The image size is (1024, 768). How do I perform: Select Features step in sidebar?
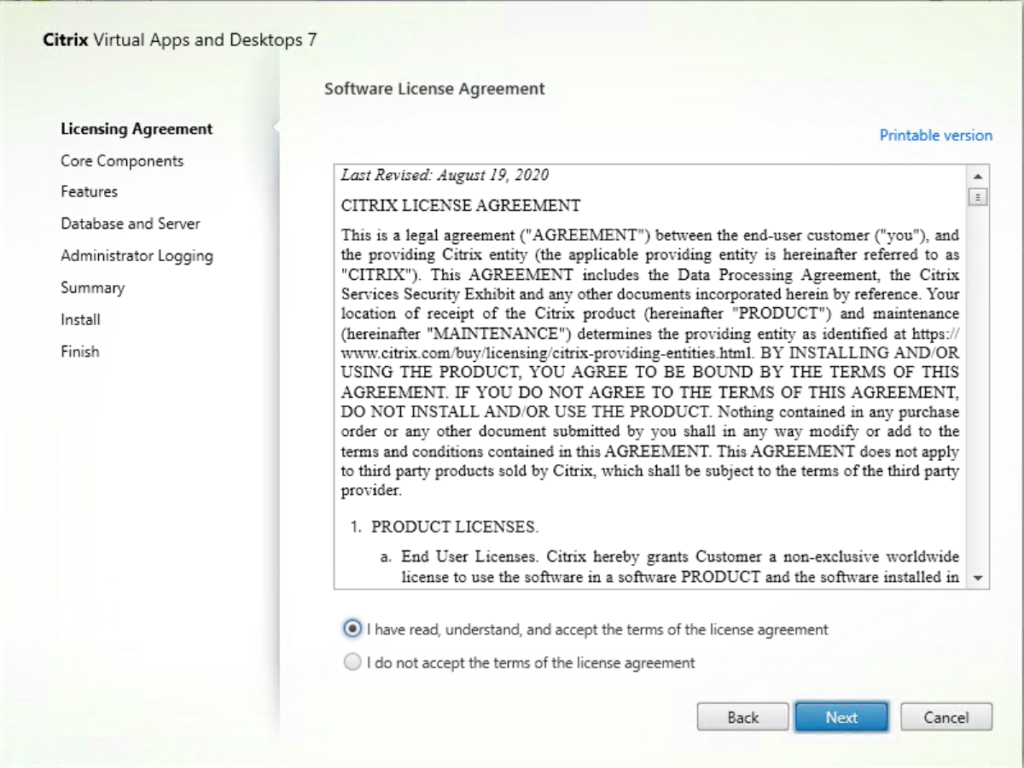coord(89,191)
